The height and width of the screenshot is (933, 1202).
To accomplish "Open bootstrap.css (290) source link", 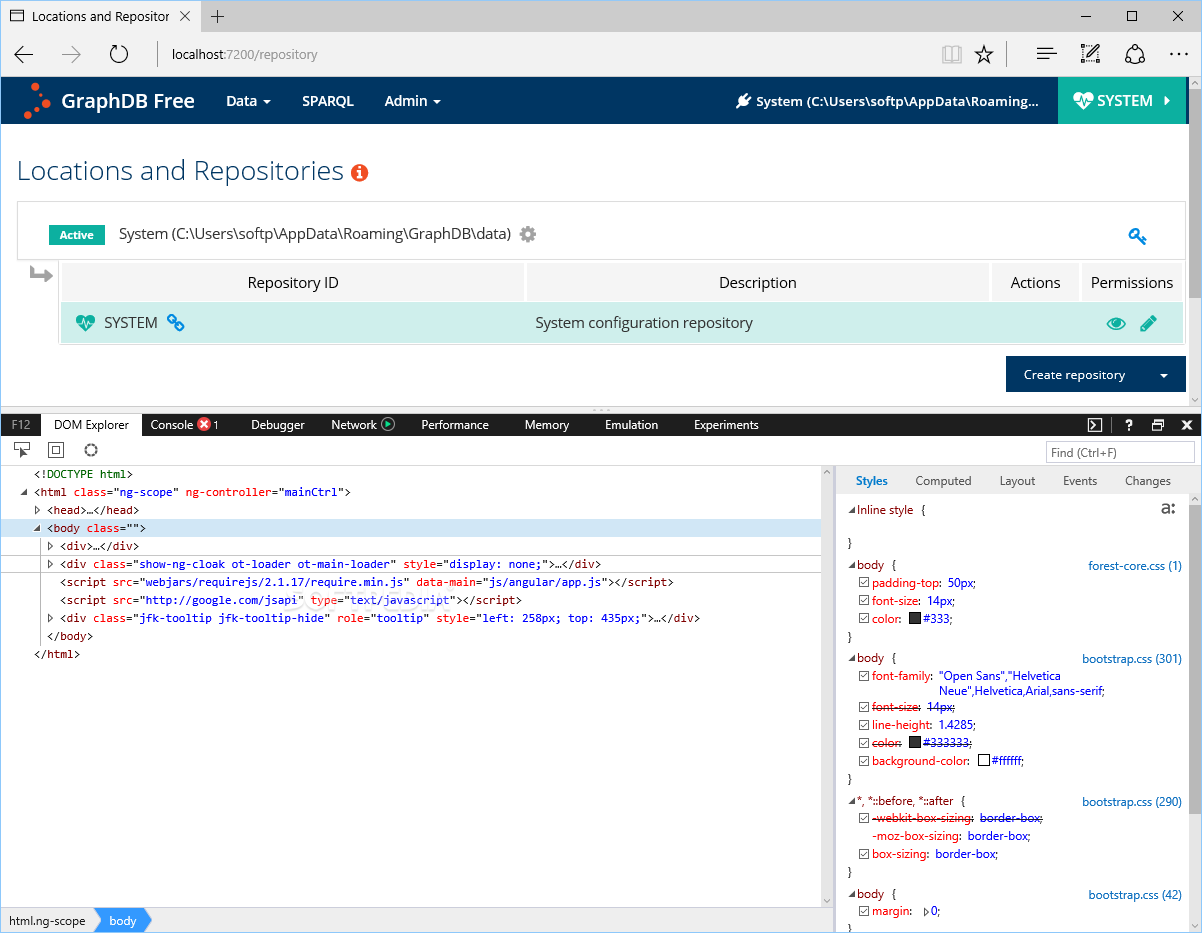I will tap(1132, 801).
